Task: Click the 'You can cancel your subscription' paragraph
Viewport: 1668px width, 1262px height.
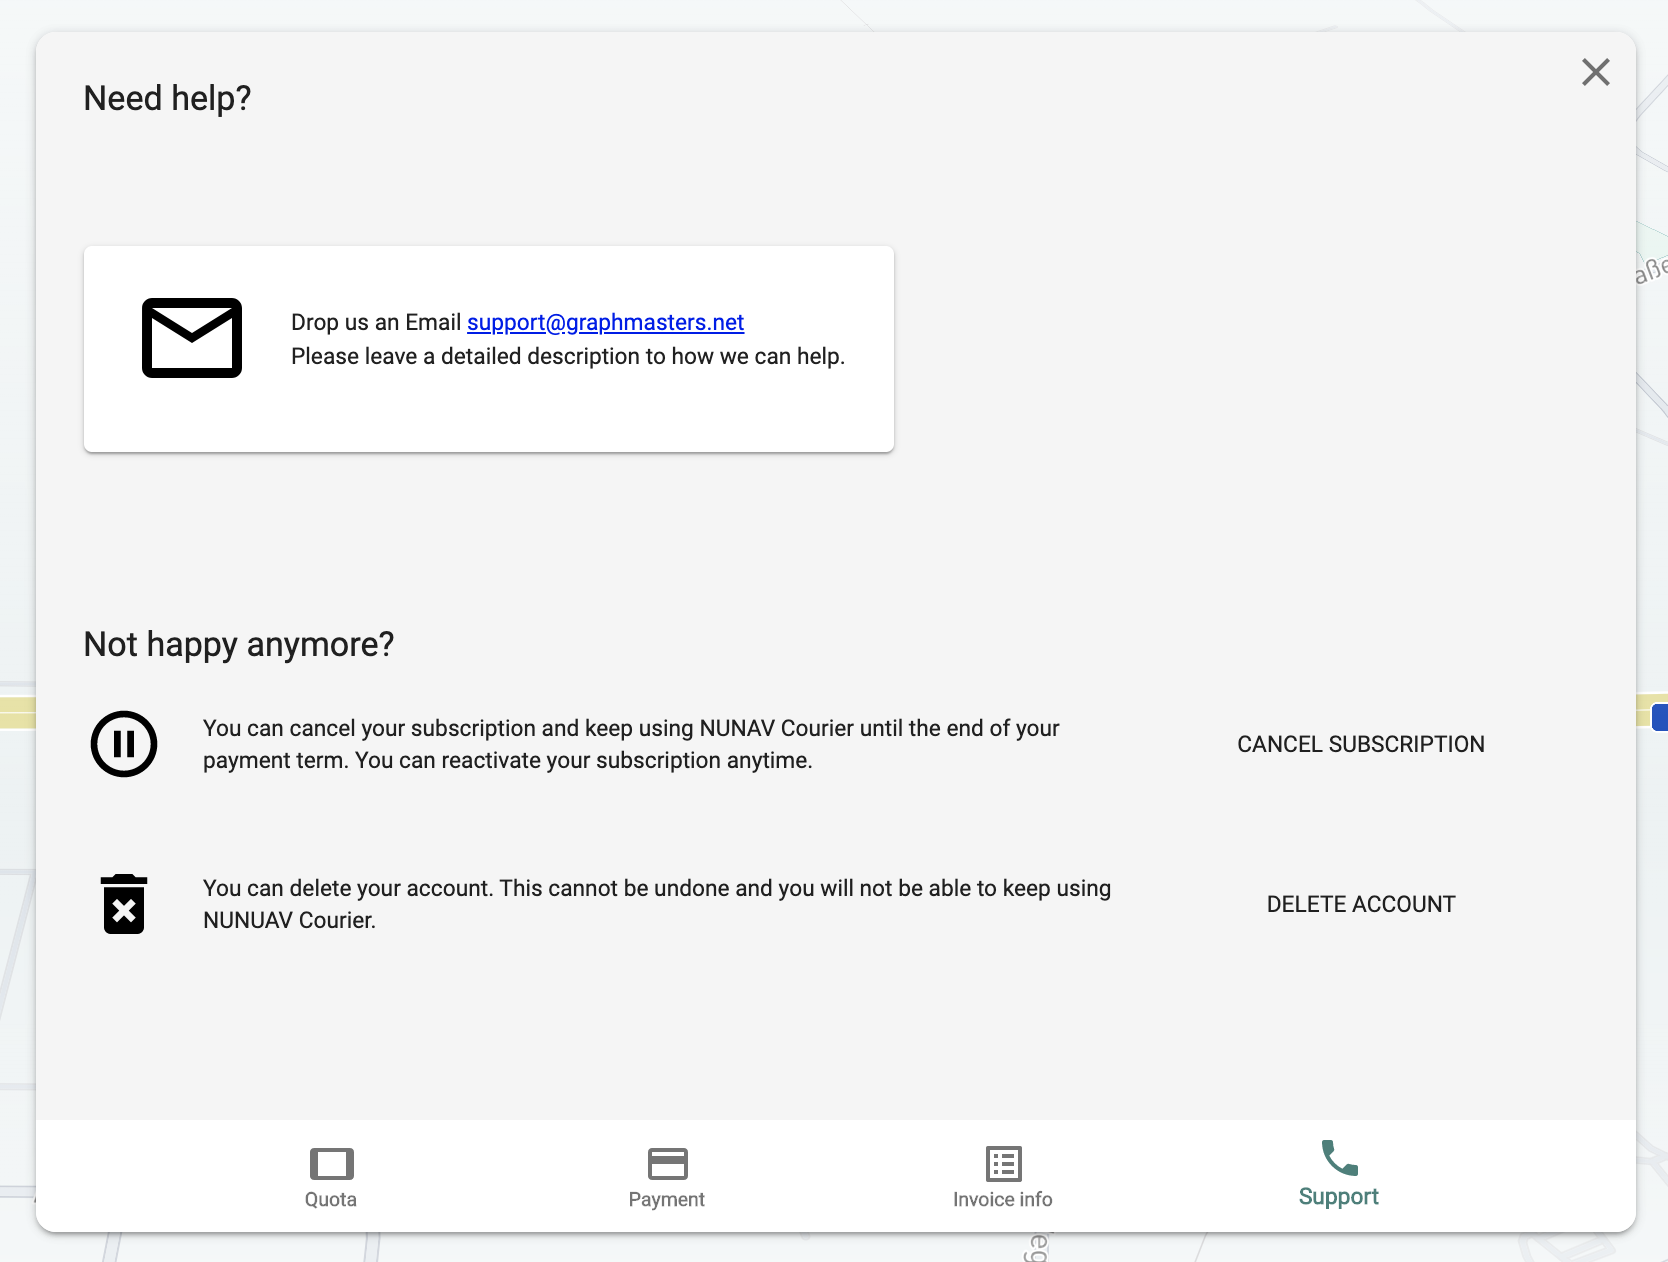Action: pos(631,744)
